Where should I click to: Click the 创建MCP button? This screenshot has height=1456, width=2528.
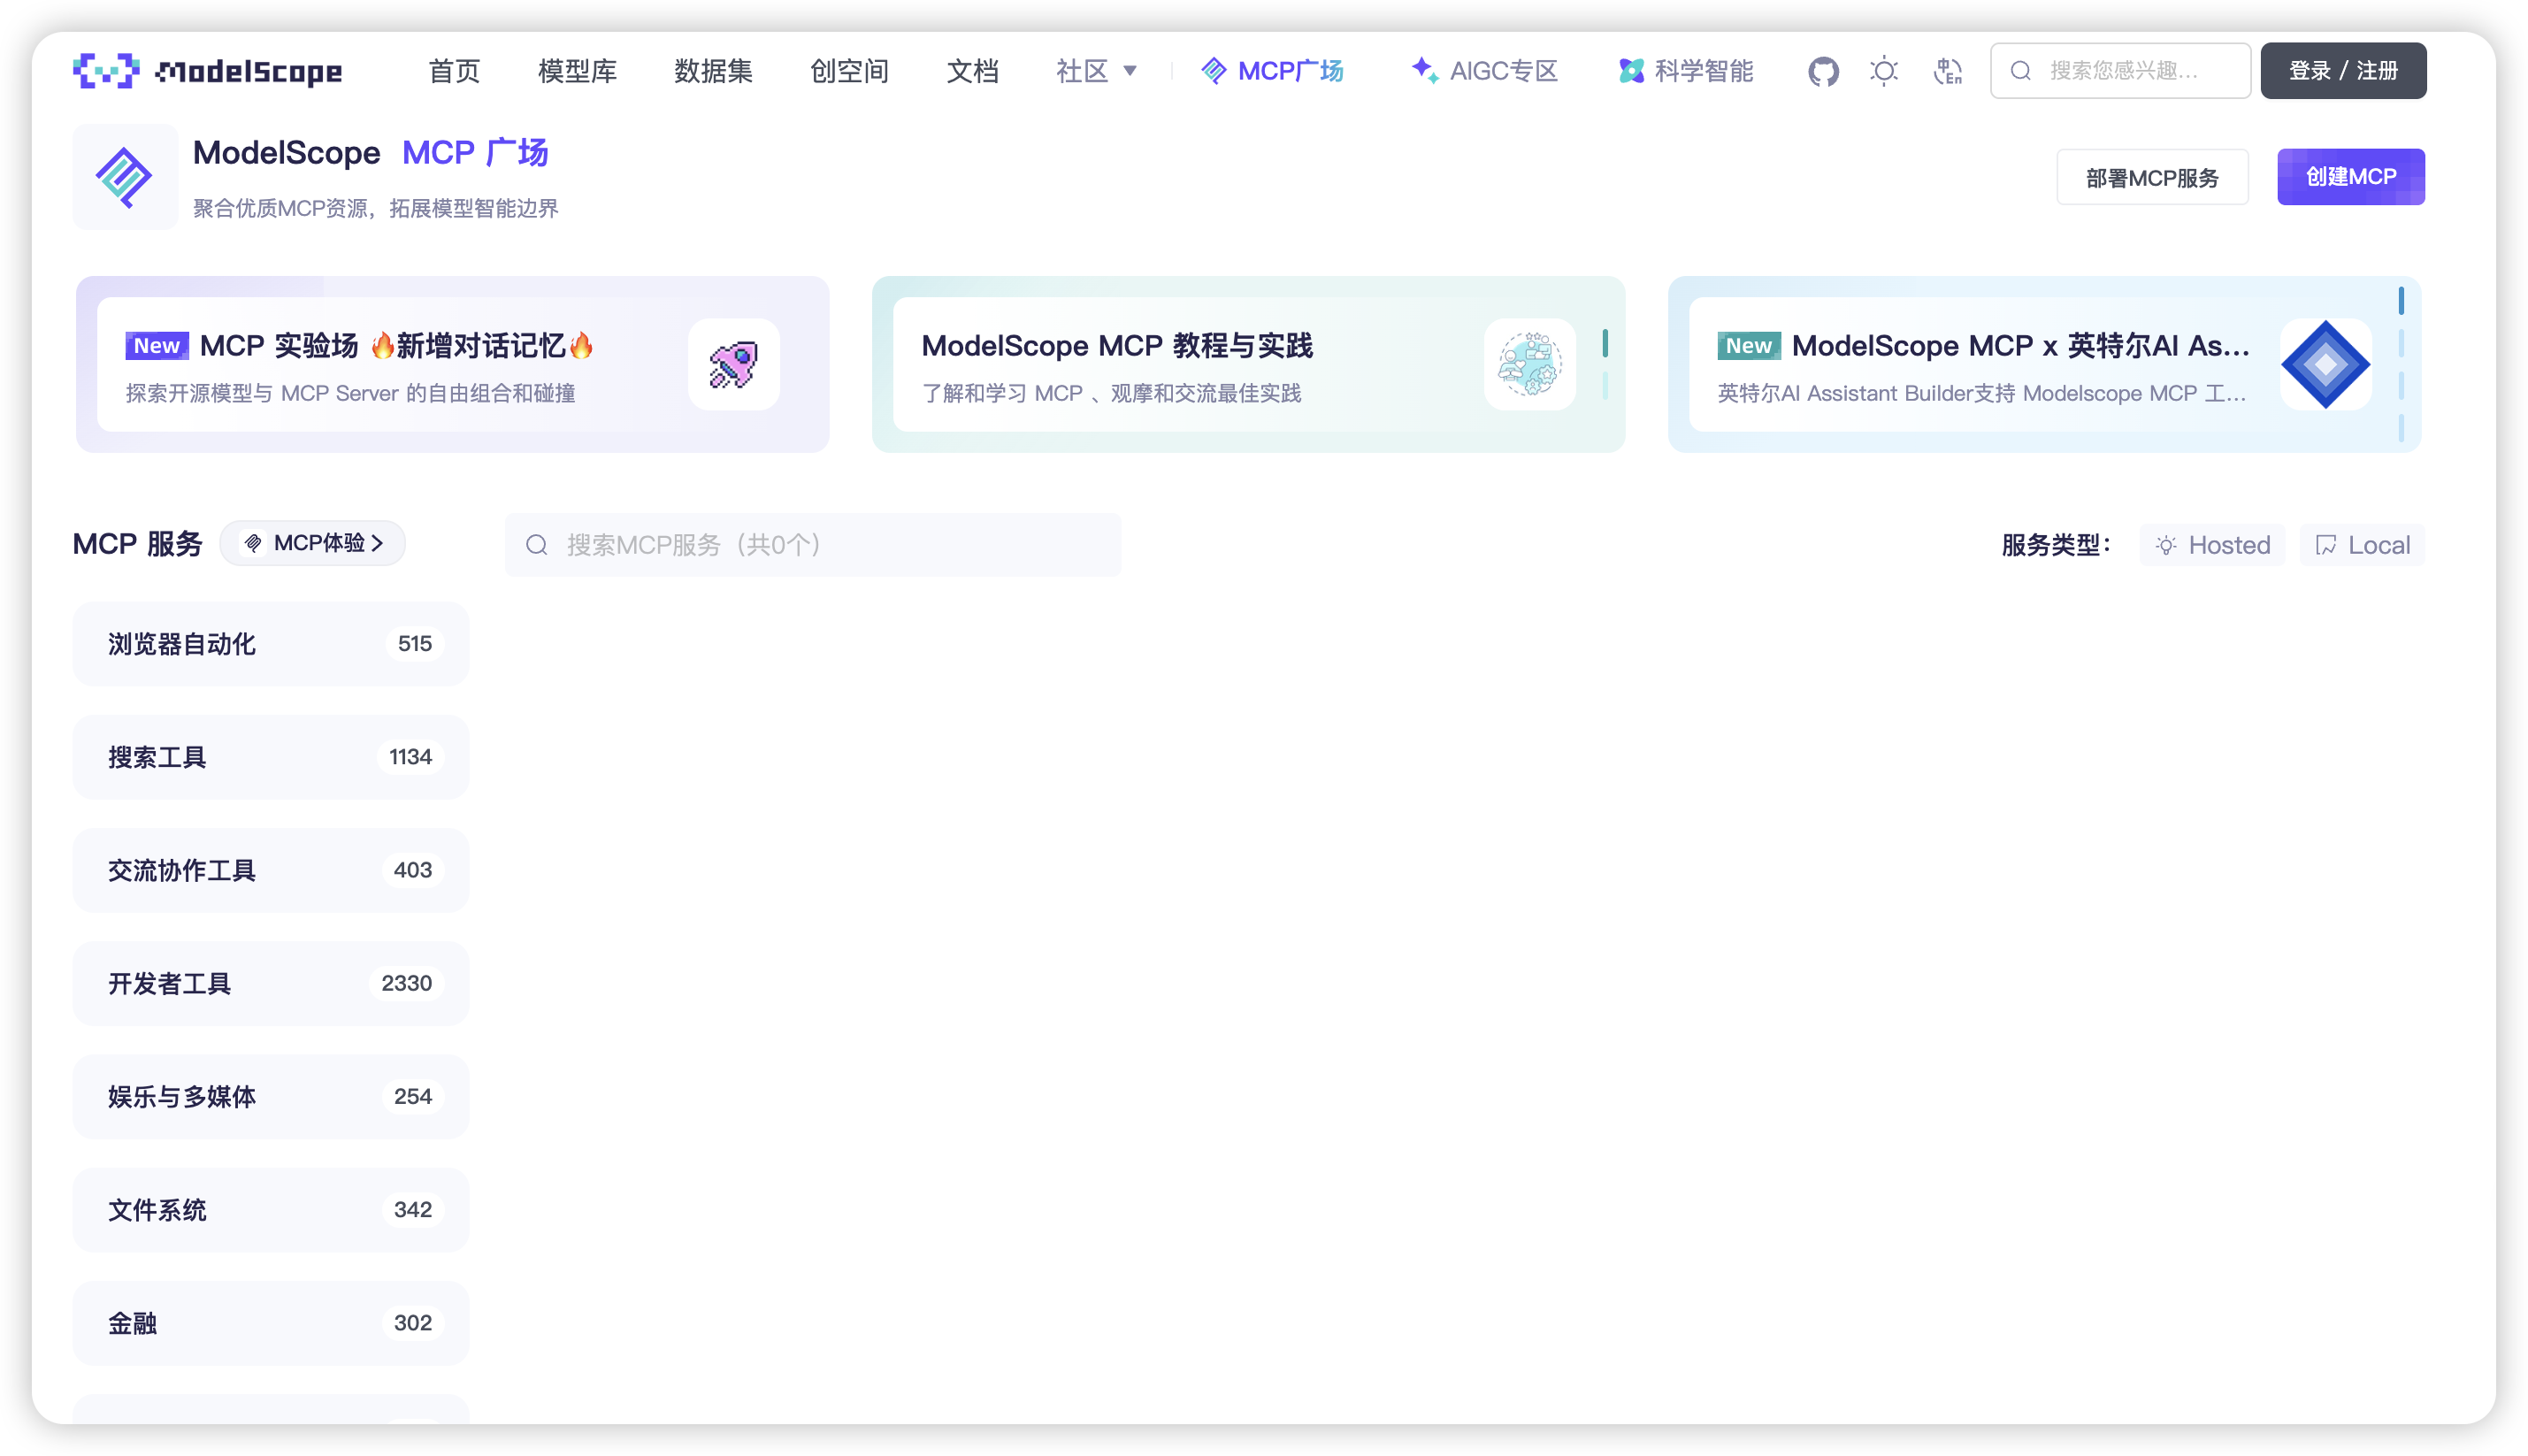click(x=2351, y=177)
